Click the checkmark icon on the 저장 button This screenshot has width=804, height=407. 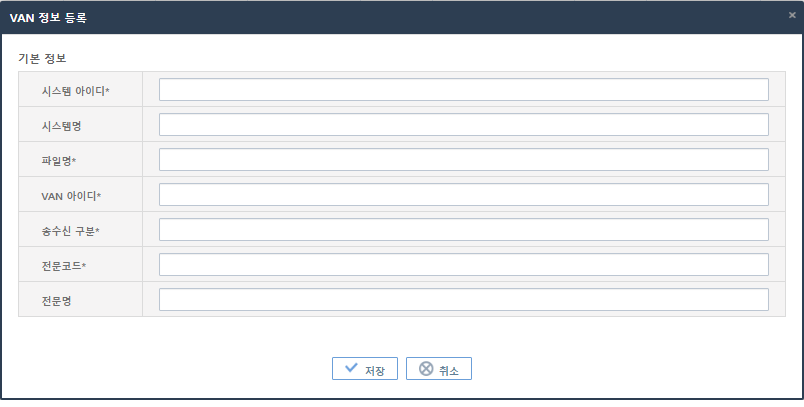point(351,368)
